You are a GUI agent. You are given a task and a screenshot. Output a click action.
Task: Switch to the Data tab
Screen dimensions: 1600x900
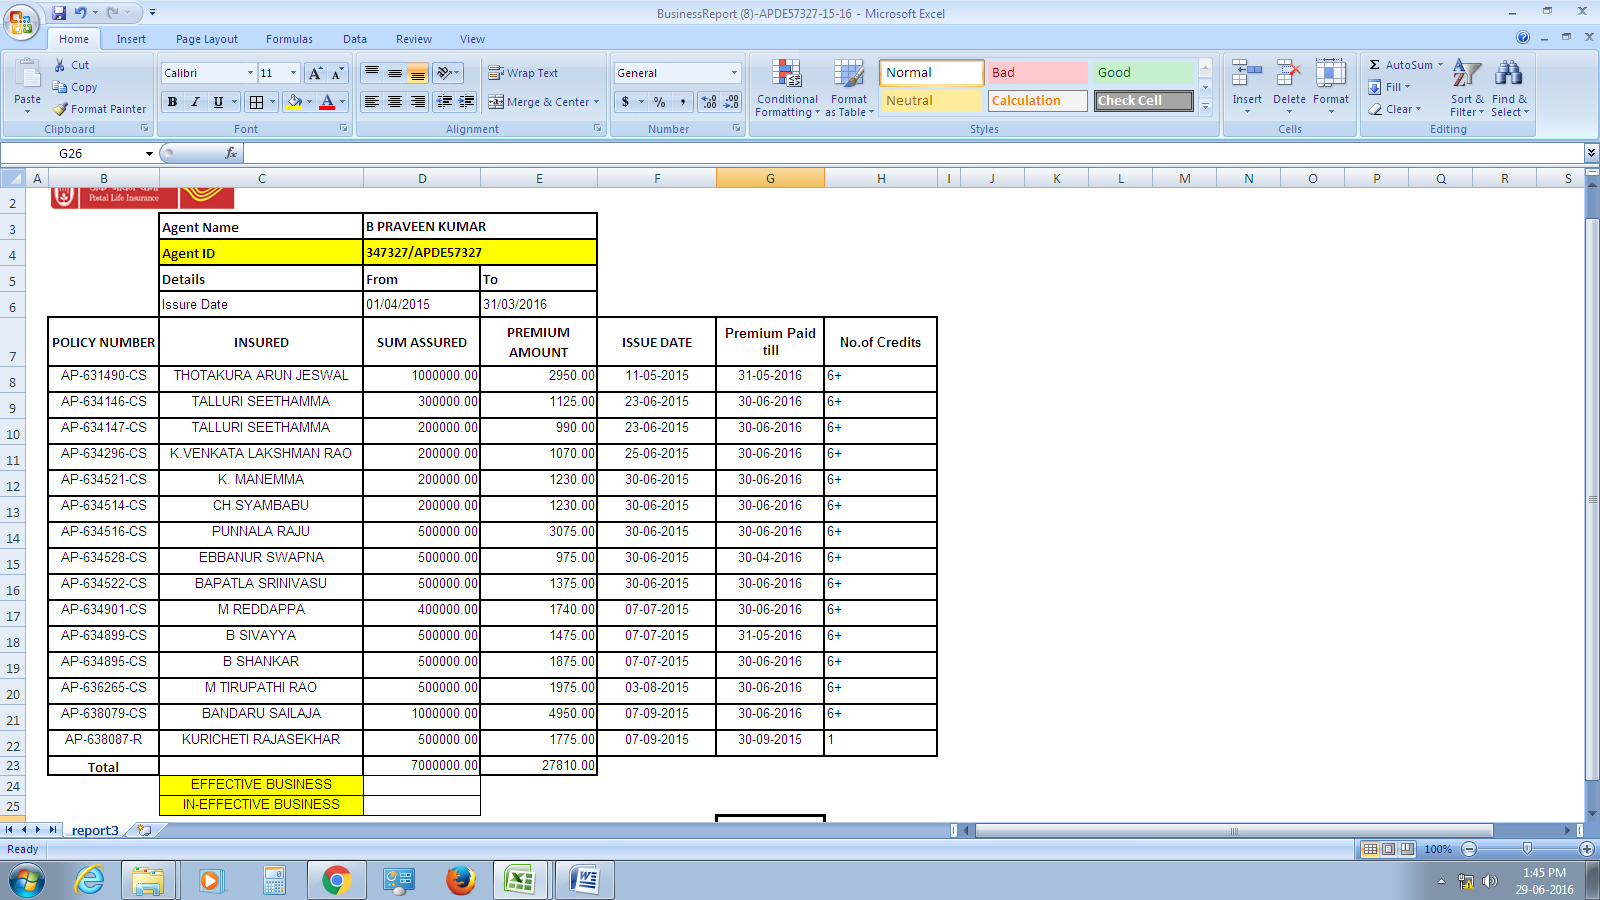tap(355, 39)
